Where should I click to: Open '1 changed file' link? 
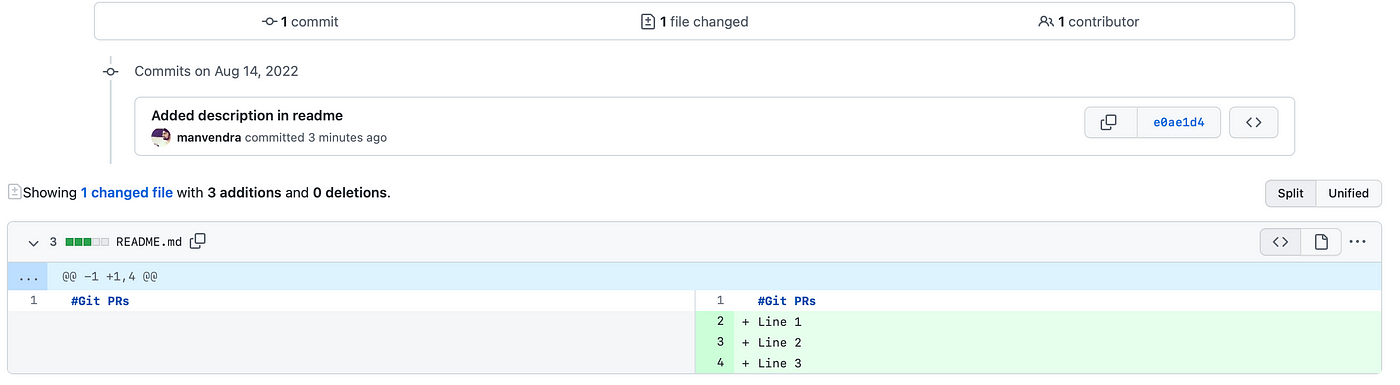coord(126,192)
